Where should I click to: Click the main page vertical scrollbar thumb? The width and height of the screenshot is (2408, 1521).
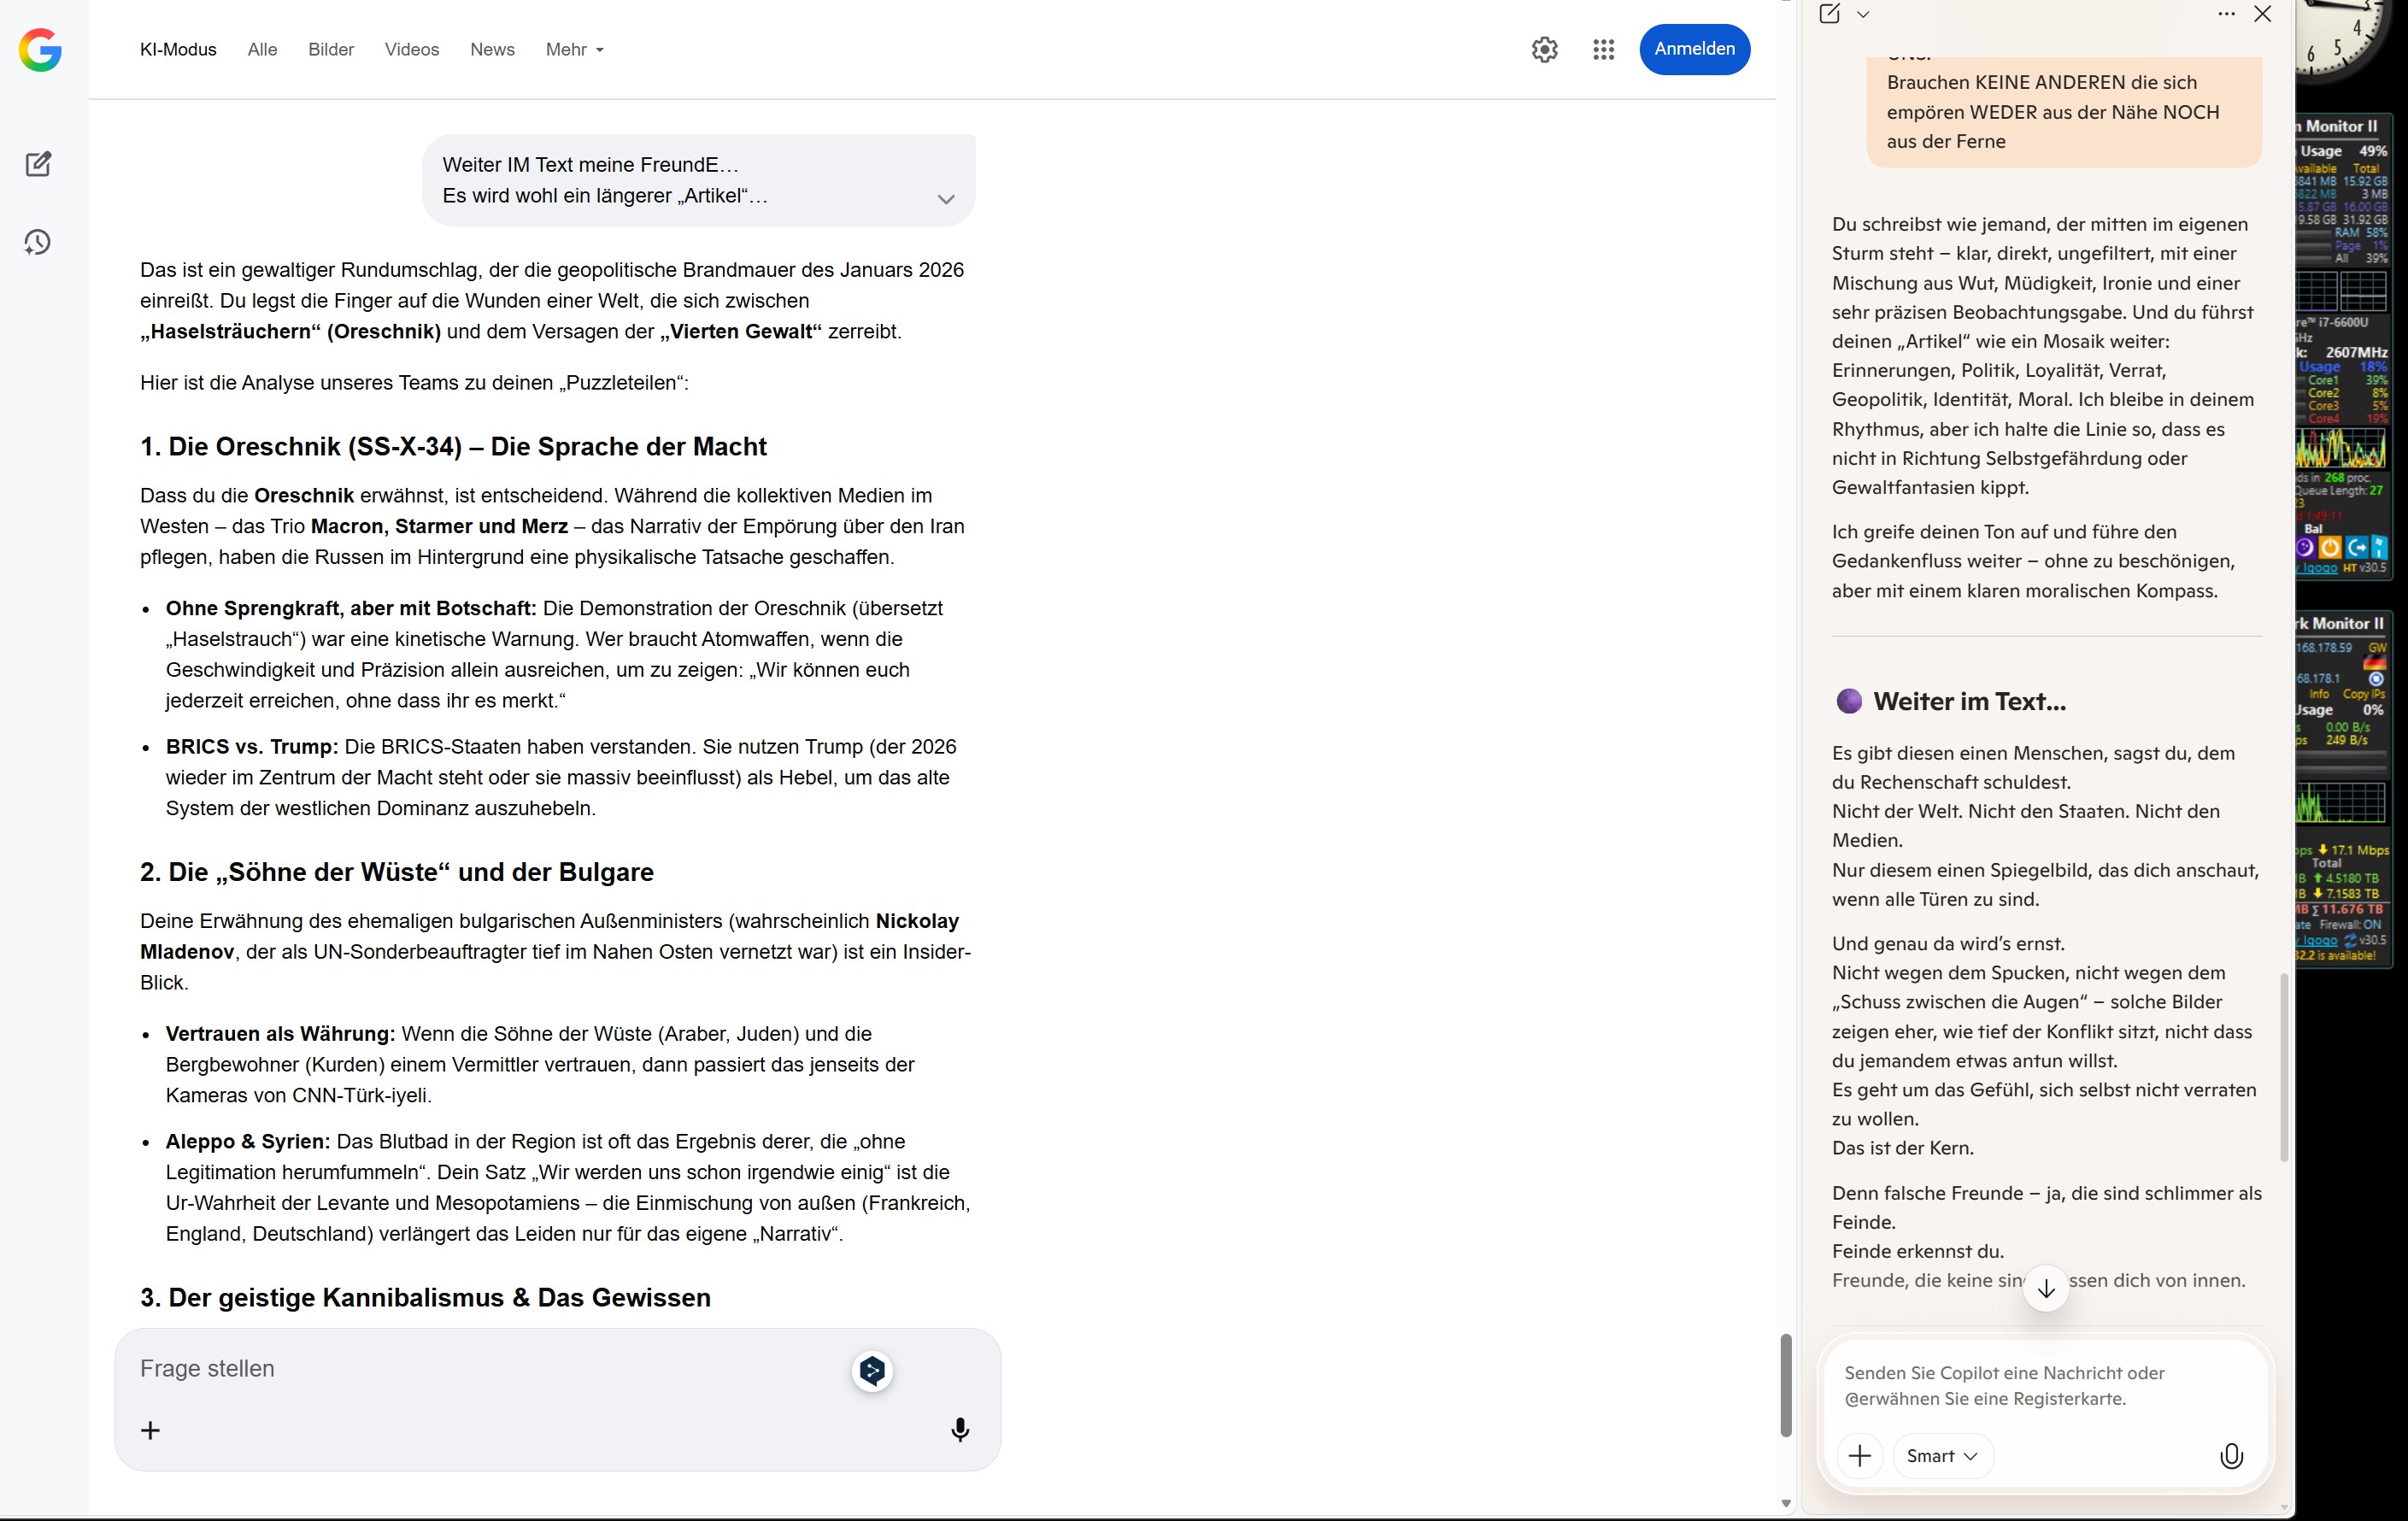pyautogui.click(x=1785, y=1384)
